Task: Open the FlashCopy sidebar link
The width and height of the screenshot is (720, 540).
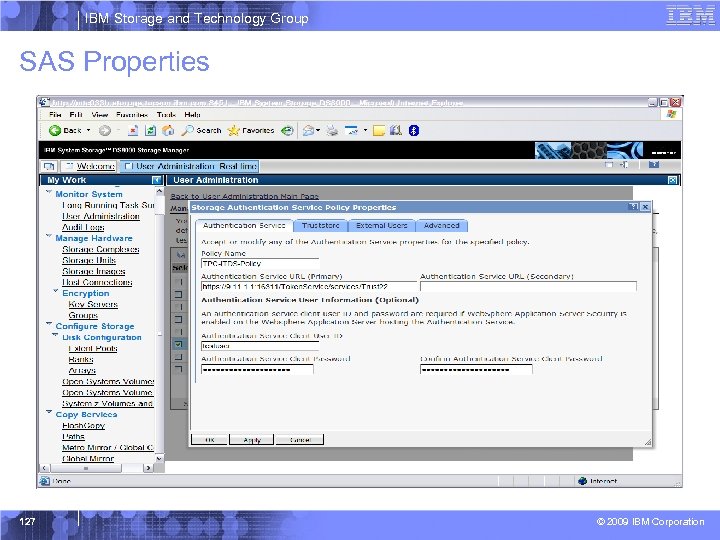Action: click(x=84, y=425)
